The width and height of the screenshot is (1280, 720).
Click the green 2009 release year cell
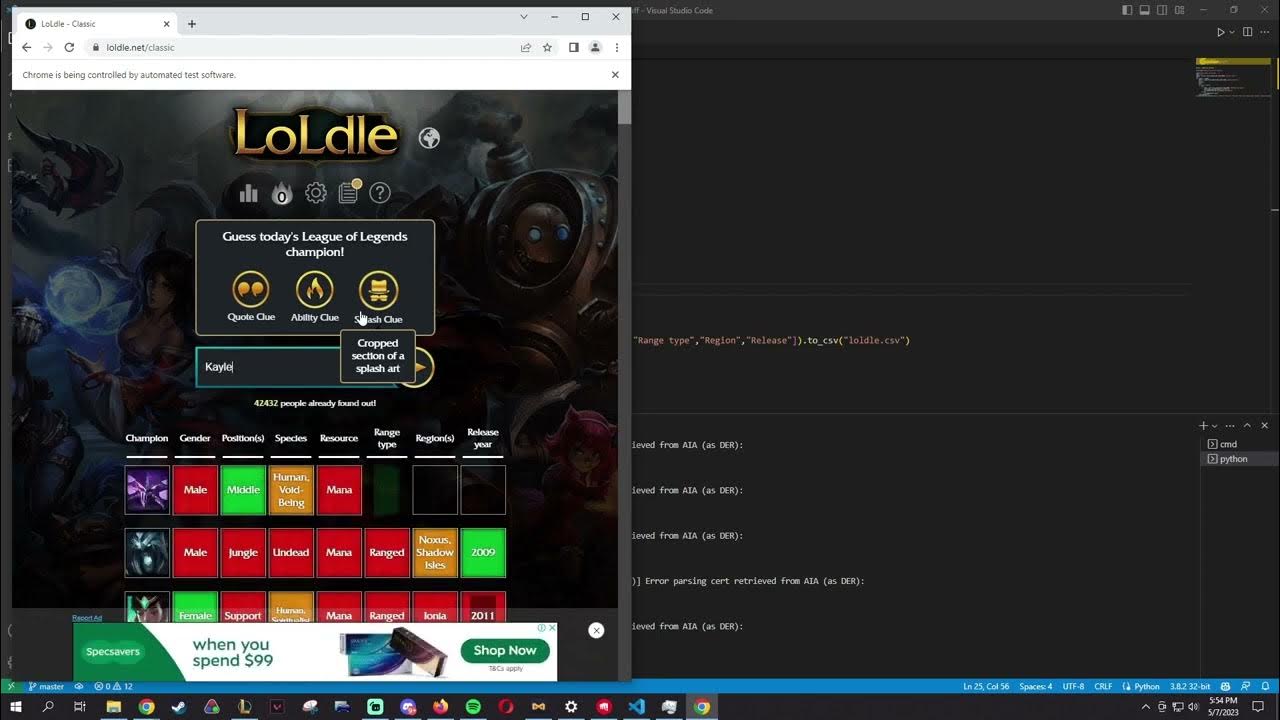pyautogui.click(x=483, y=553)
